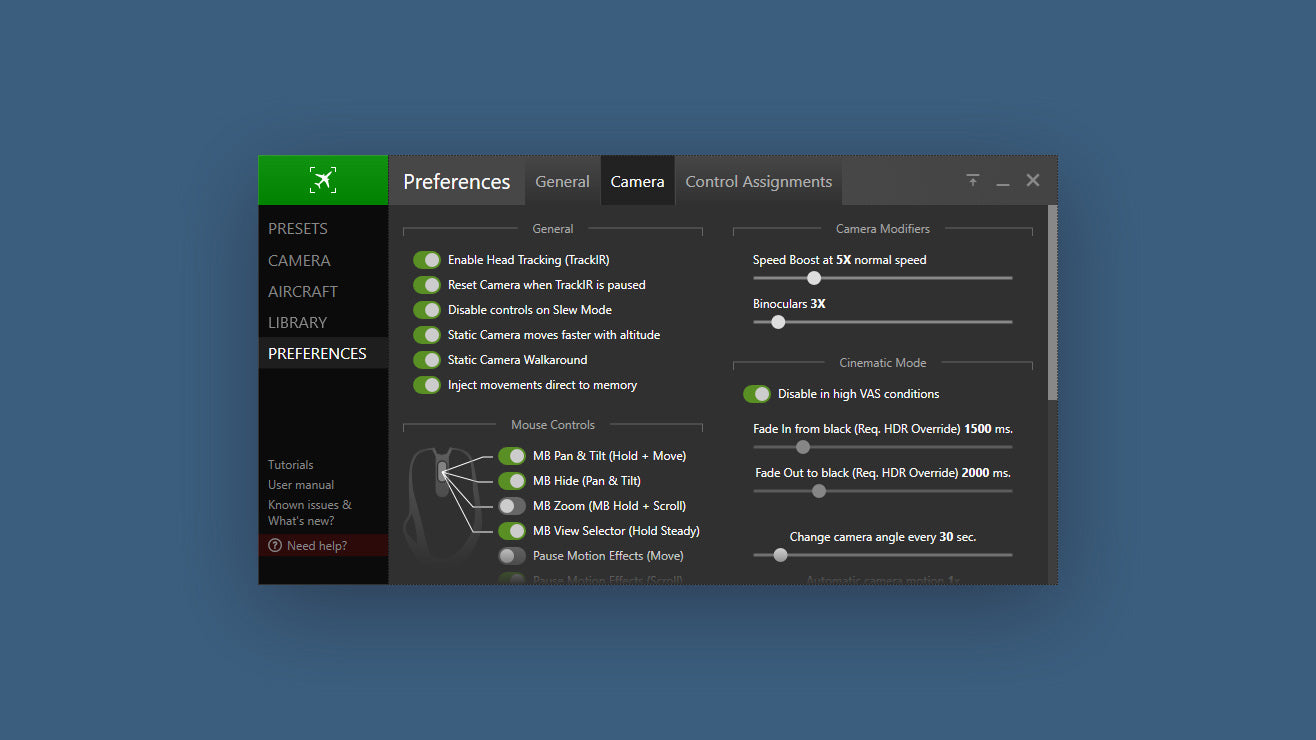Close the window with the X icon
This screenshot has width=1316, height=740.
point(1033,180)
